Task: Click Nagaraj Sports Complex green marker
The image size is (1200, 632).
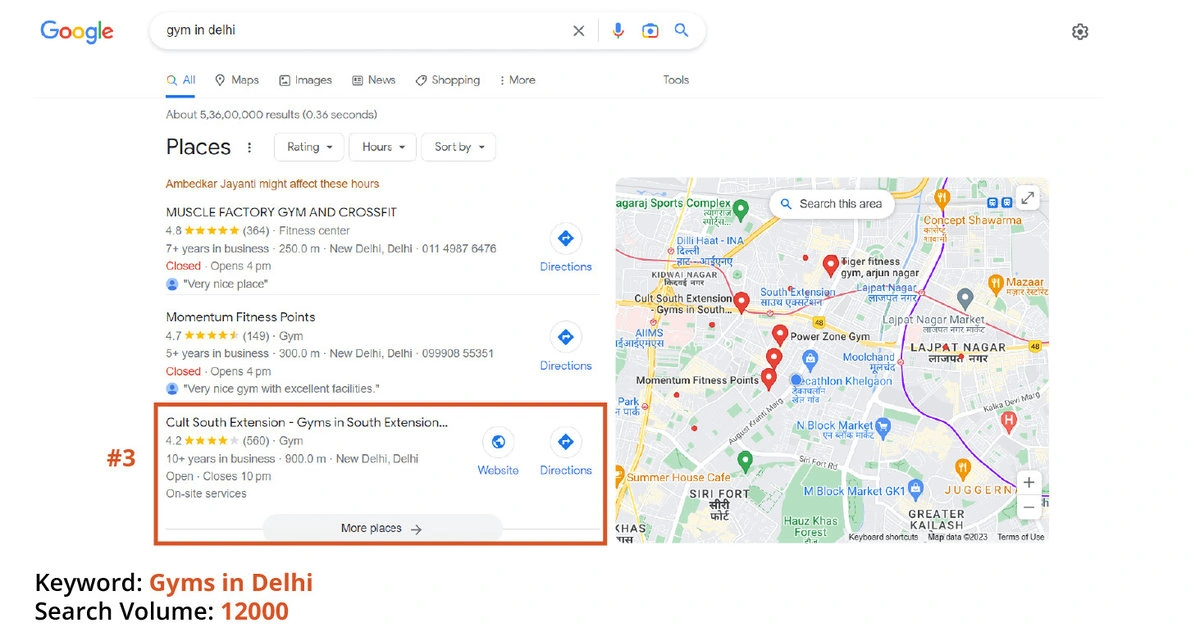Action: (740, 210)
